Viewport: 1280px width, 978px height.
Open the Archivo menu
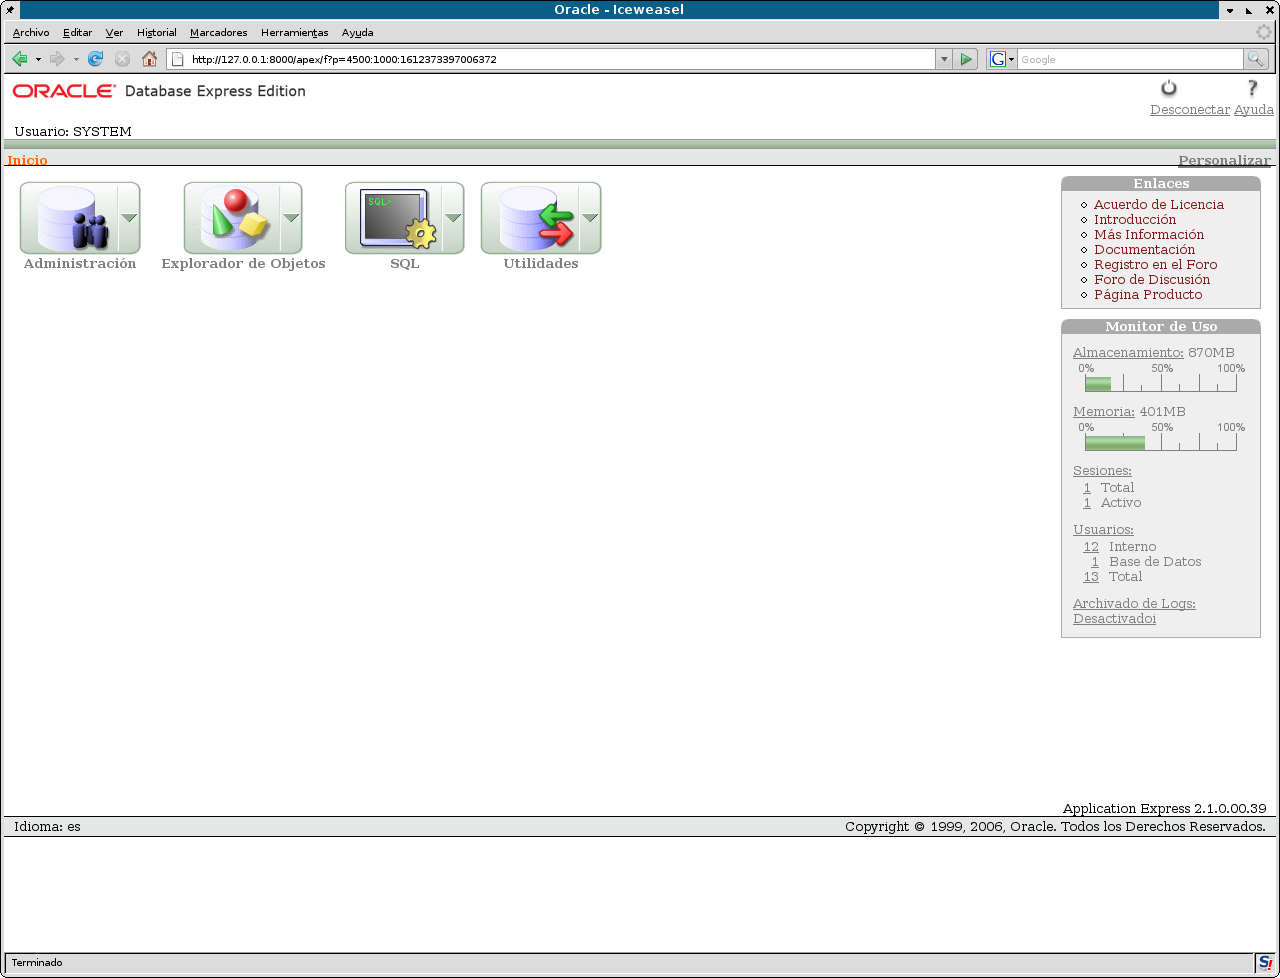point(31,33)
